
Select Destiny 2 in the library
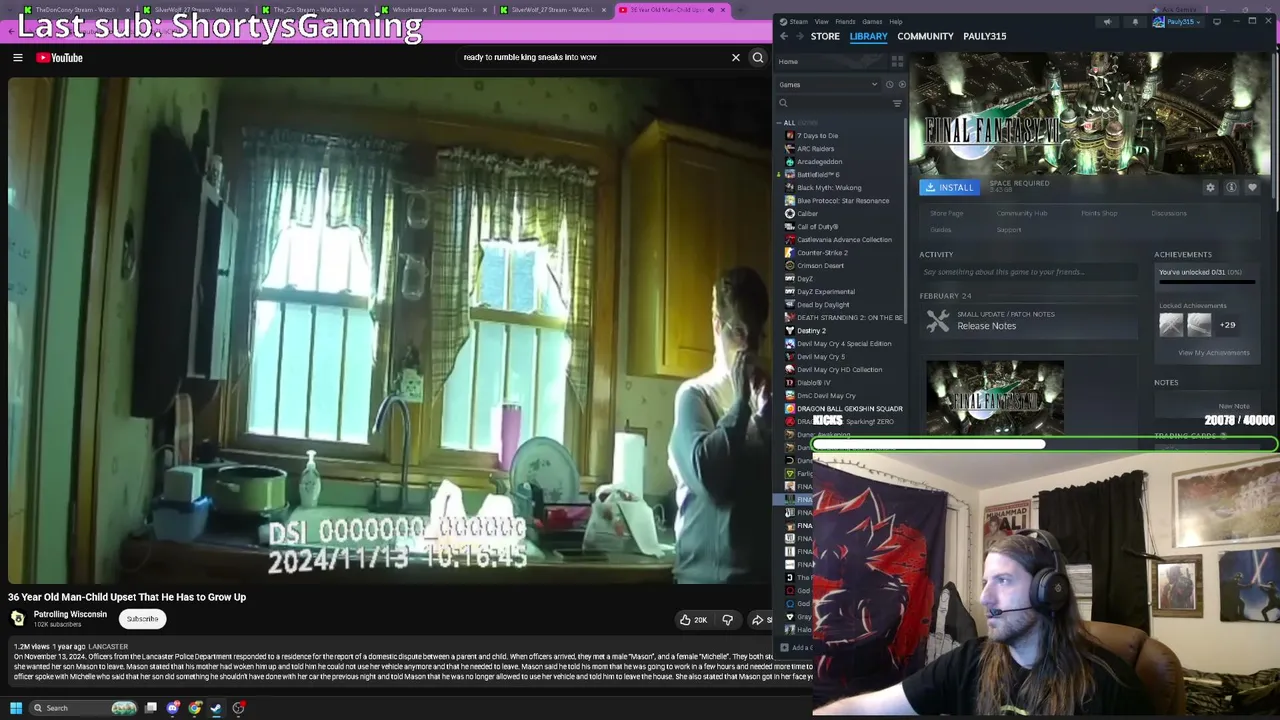[811, 331]
